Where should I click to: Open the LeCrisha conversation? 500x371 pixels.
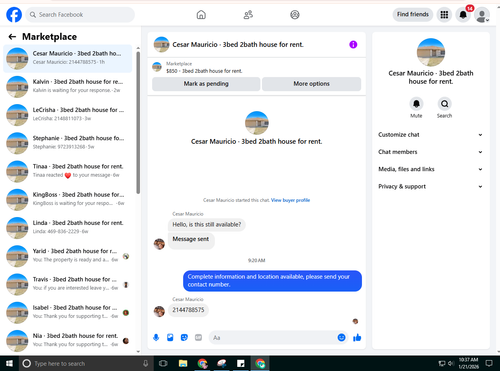(68, 115)
